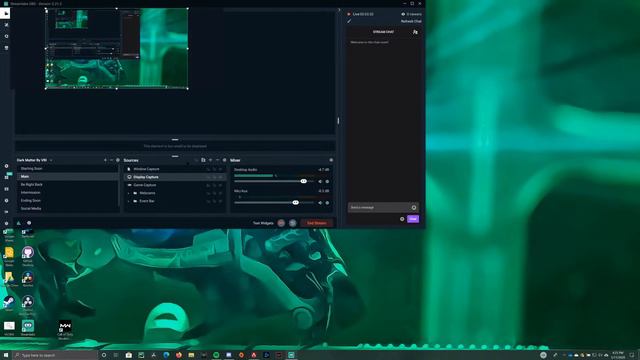The image size is (640, 360).
Task: Open the Streamlabs desktop shortcut
Action: 28,328
